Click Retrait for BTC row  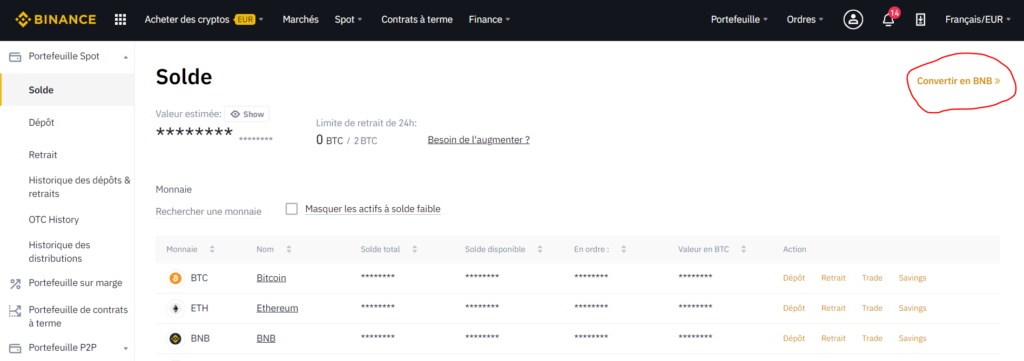pos(833,278)
